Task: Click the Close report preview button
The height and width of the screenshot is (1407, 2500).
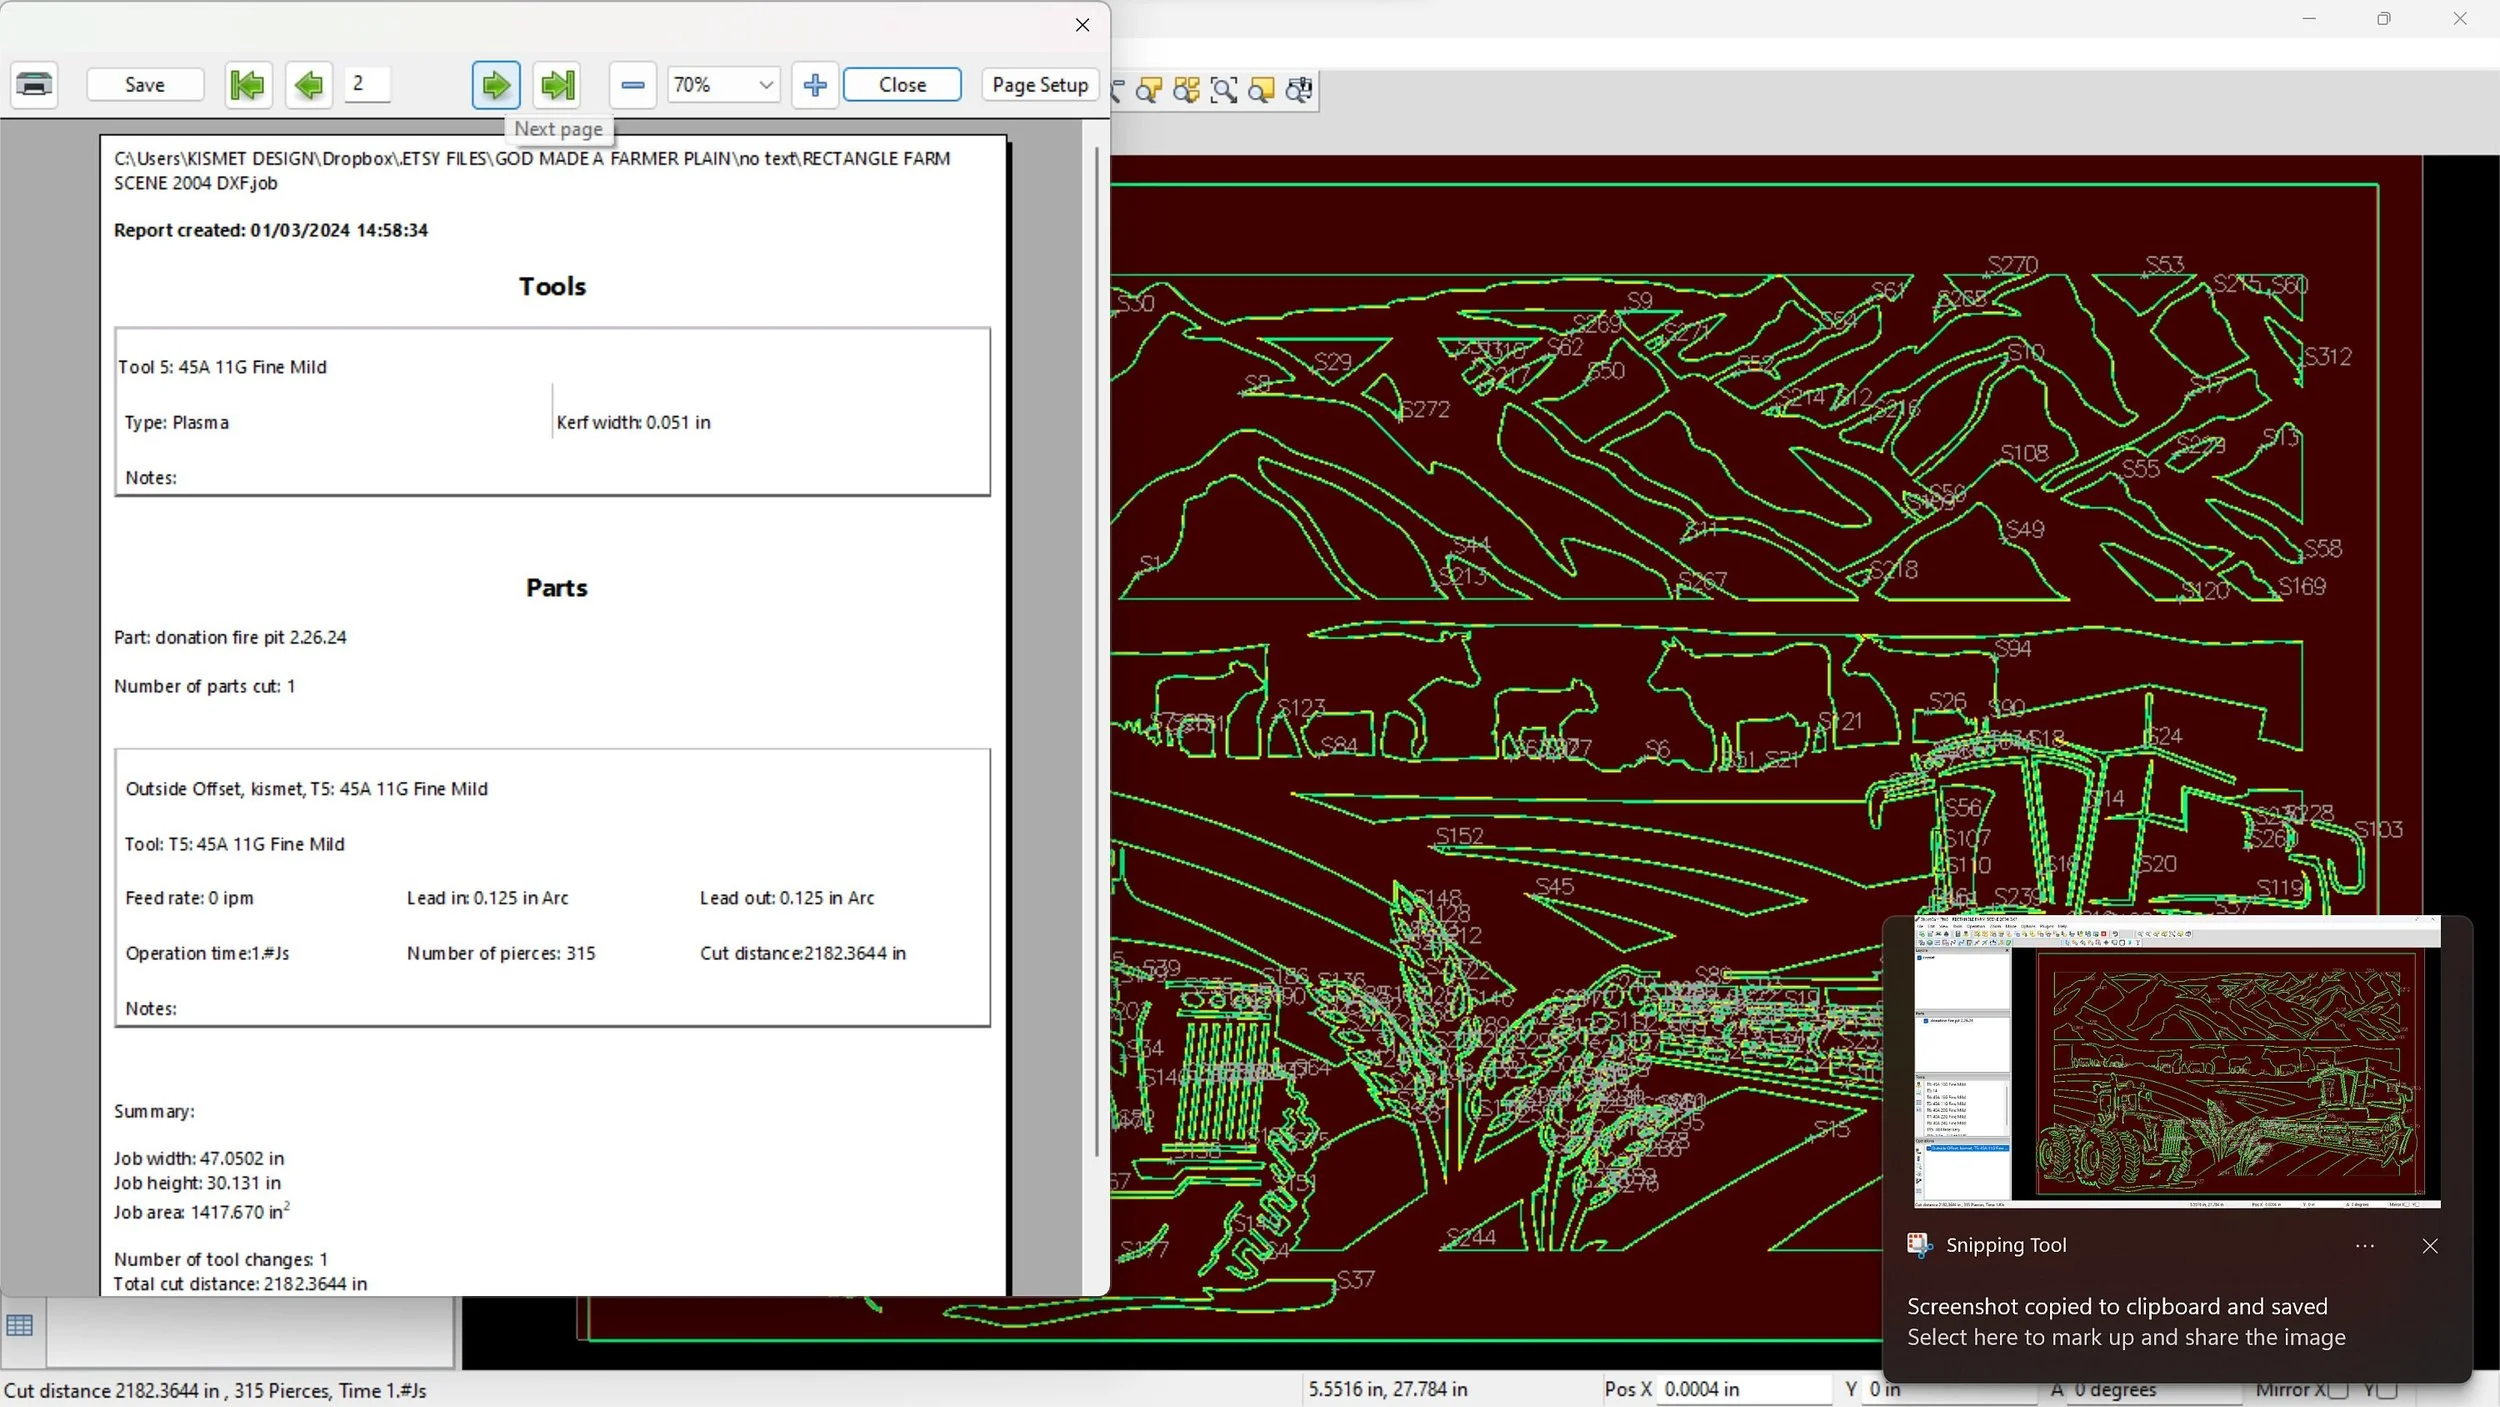Action: 902,85
